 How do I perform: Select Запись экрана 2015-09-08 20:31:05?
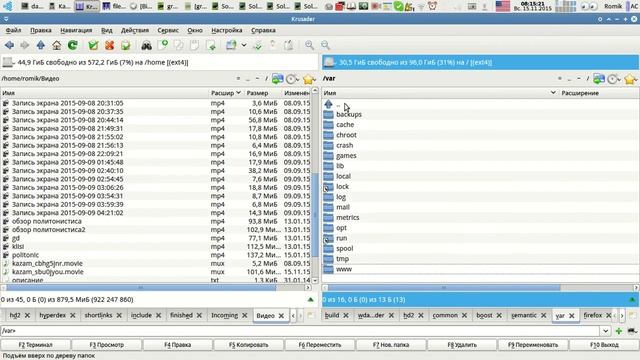click(67, 103)
